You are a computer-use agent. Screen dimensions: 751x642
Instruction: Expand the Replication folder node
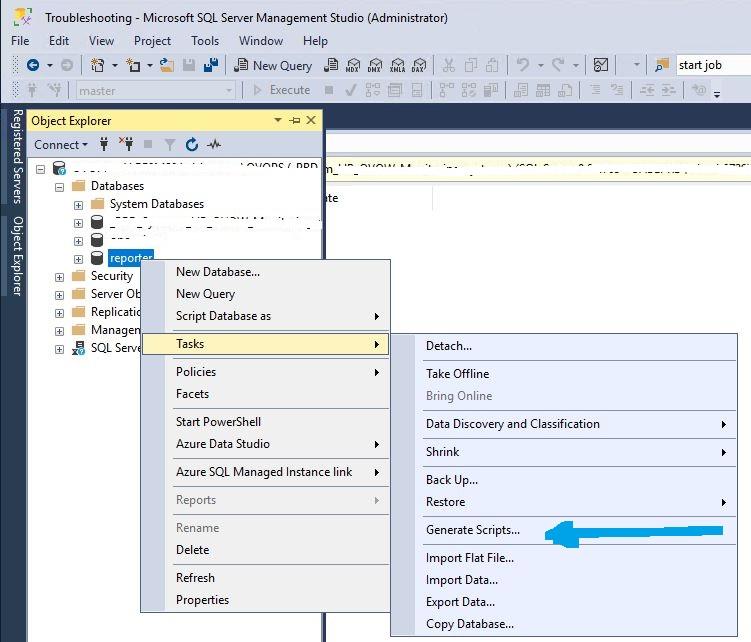[59, 313]
